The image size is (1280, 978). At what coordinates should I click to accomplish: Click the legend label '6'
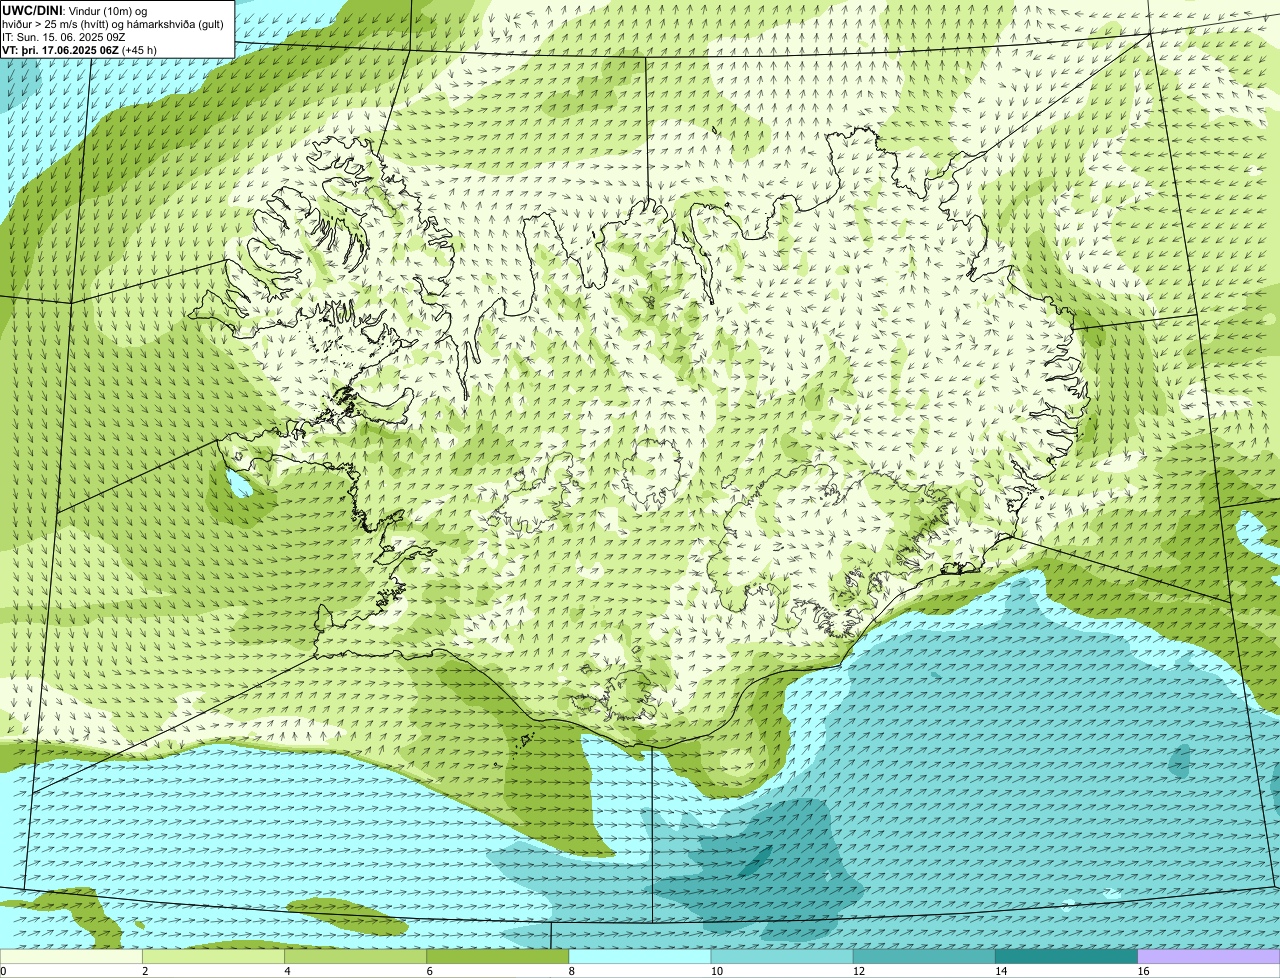[x=430, y=971]
